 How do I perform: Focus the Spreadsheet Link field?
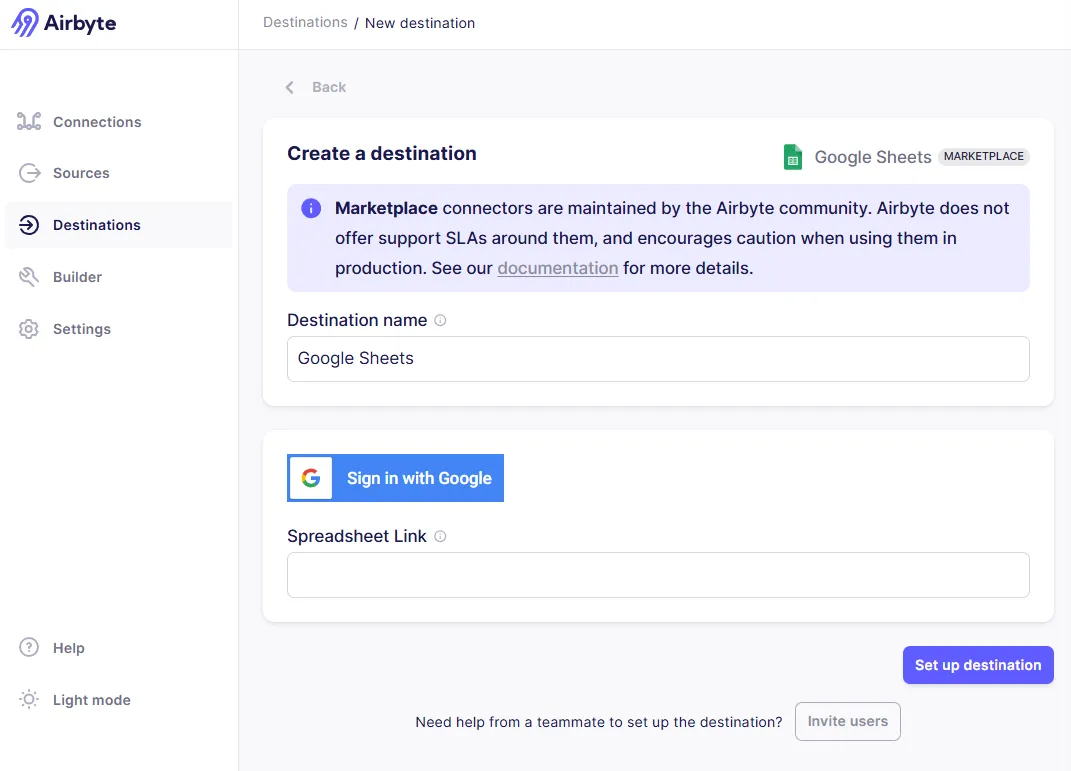coord(658,575)
